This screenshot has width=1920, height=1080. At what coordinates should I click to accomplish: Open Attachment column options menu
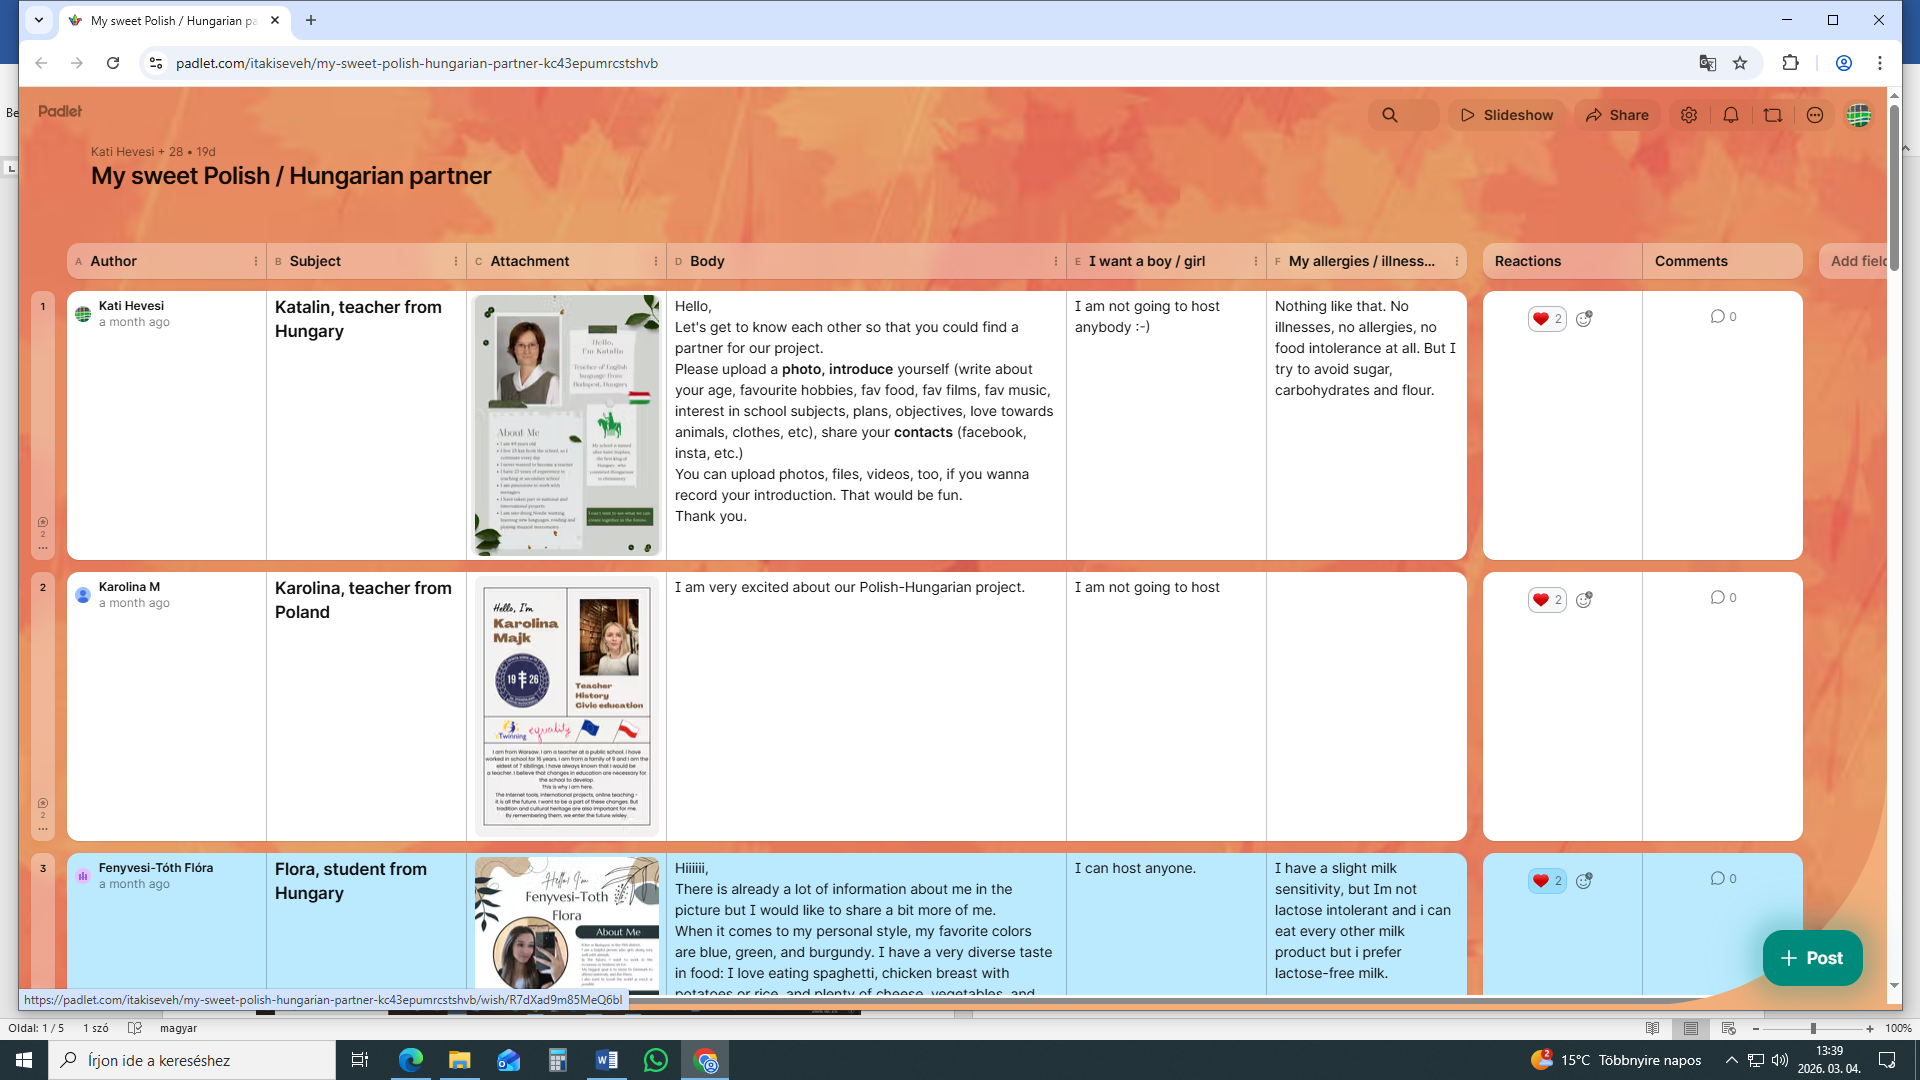point(656,261)
